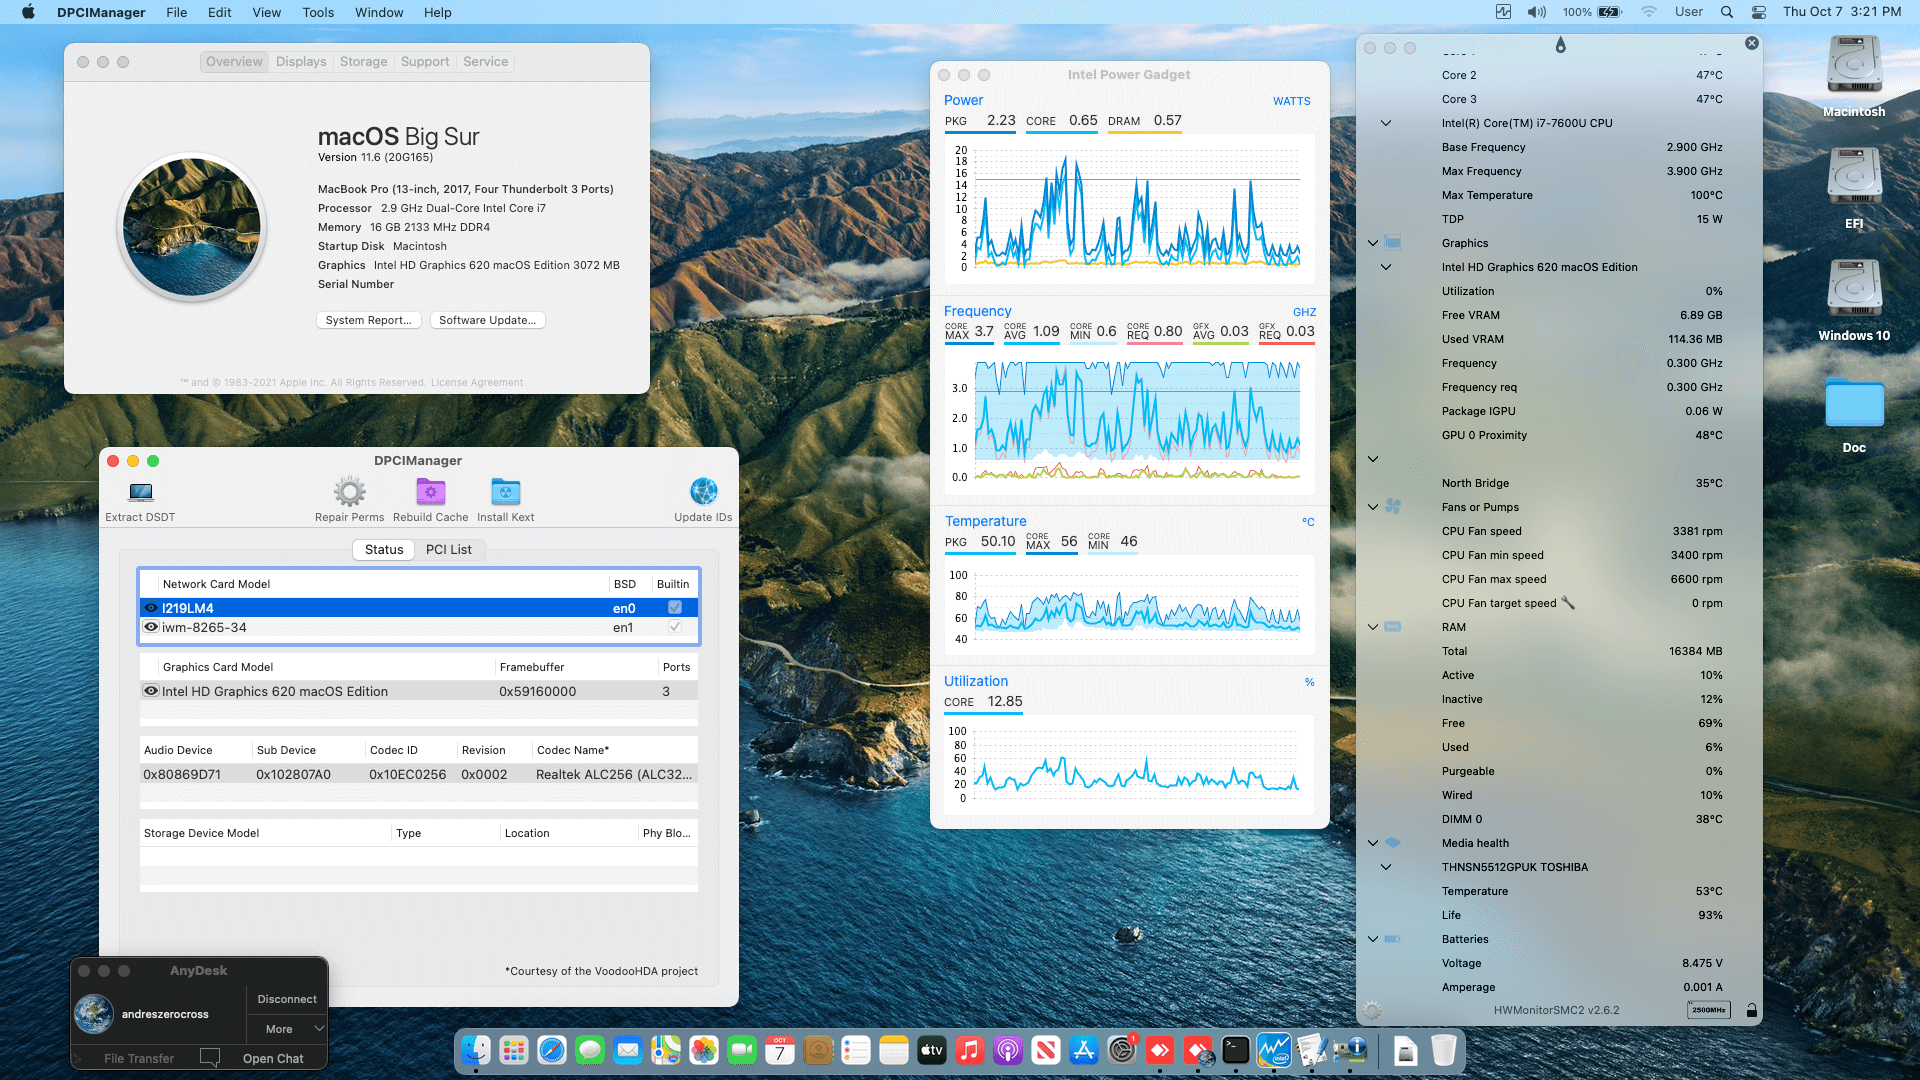The height and width of the screenshot is (1080, 1920).
Task: Click AnyDesk chat bubble icon
Action: (210, 1057)
